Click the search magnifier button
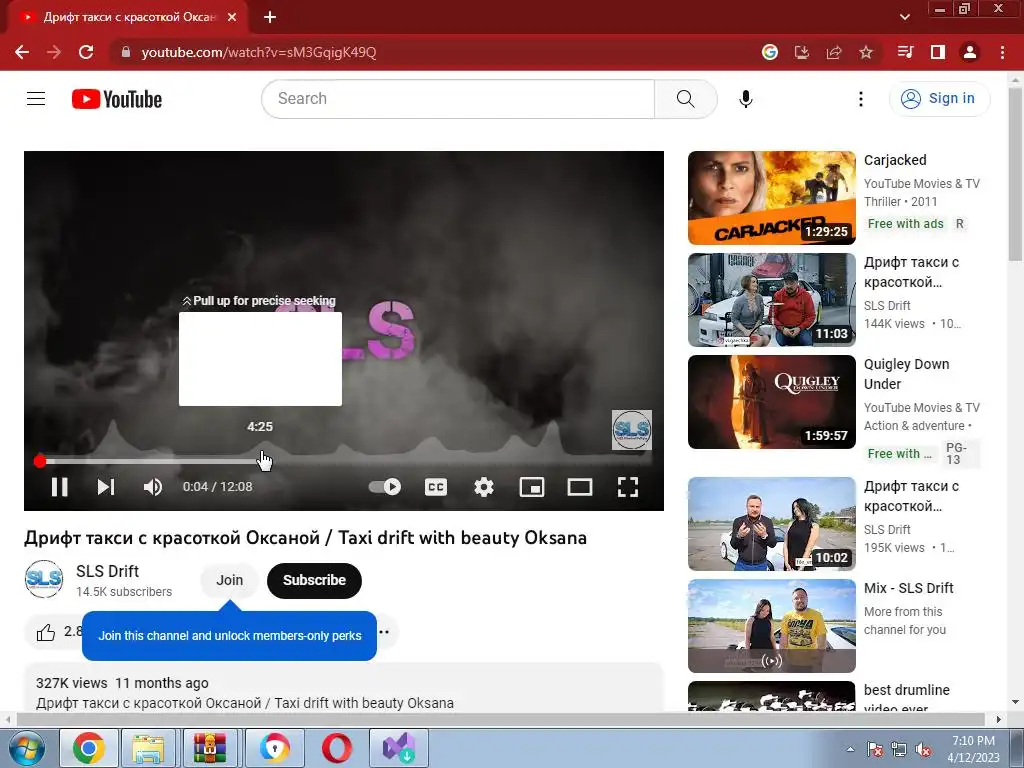This screenshot has height=768, width=1024. click(685, 99)
